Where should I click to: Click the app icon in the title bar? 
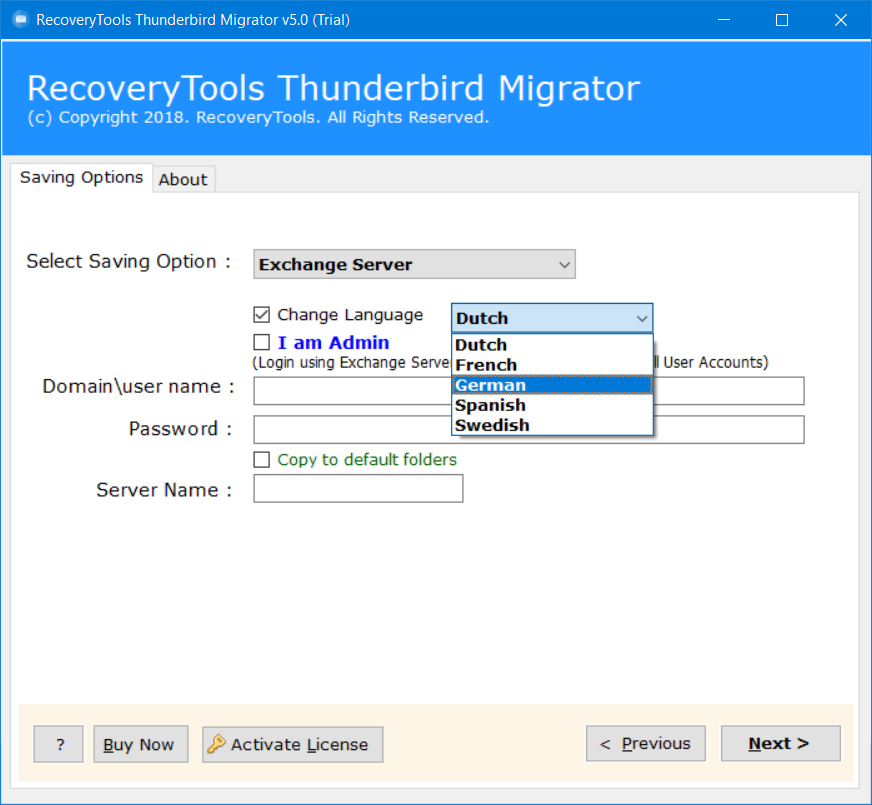coord(21,20)
